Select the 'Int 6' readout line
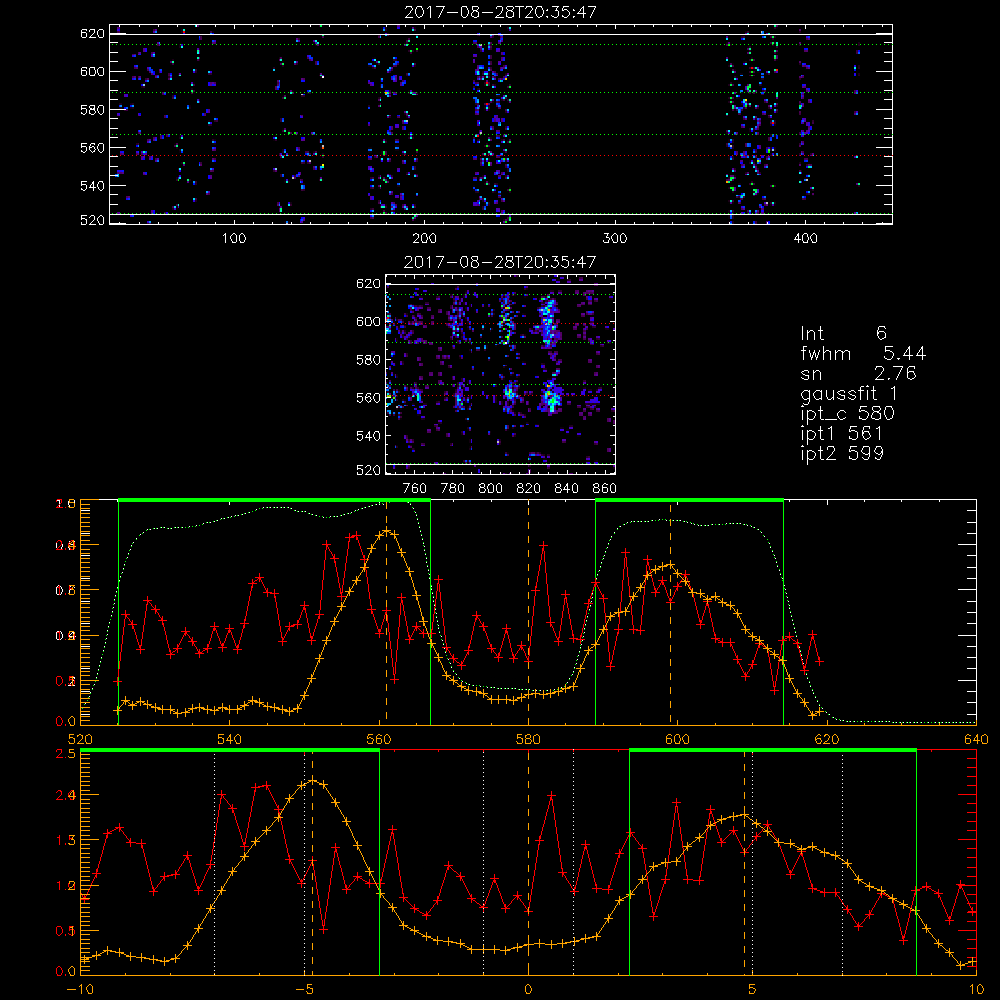1000x1000 pixels. tap(843, 333)
